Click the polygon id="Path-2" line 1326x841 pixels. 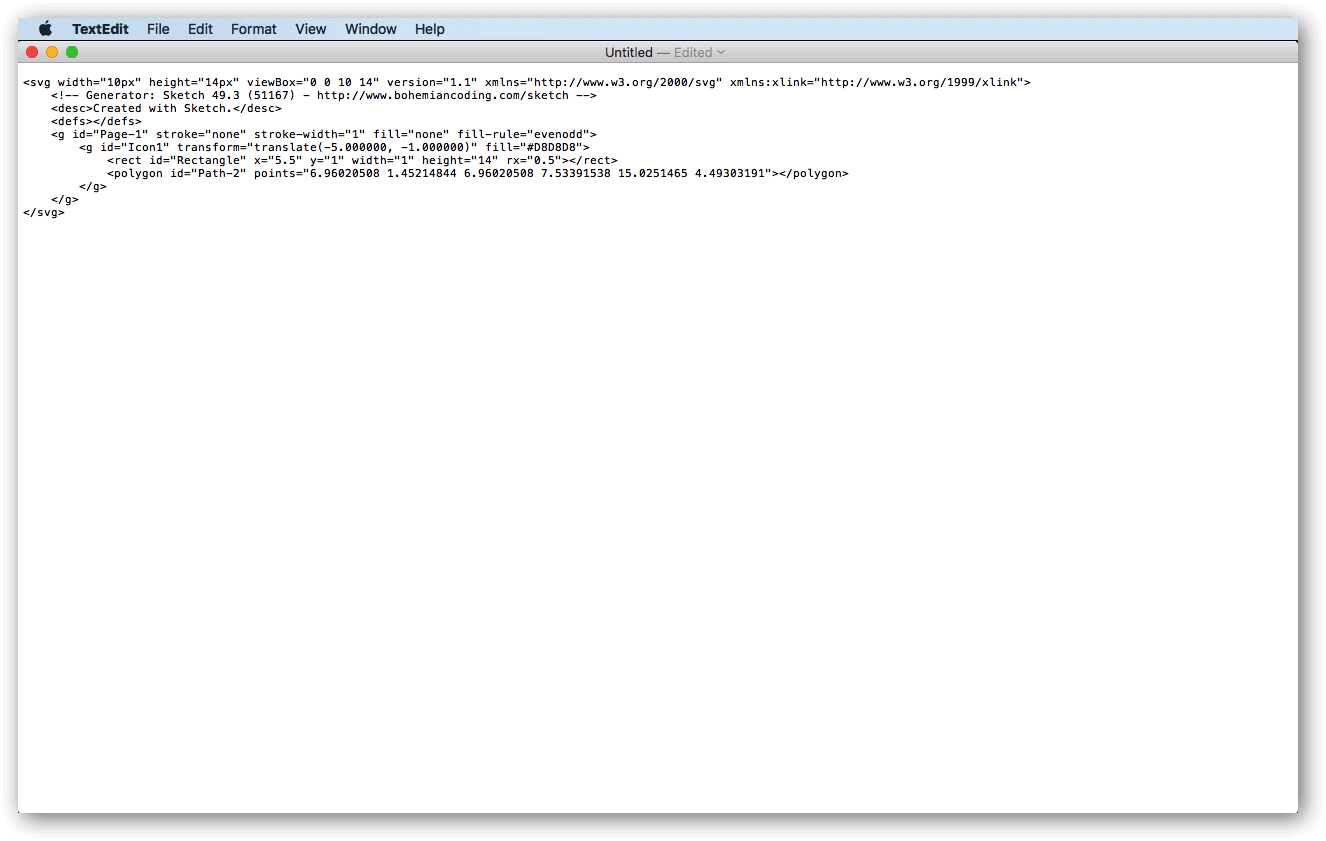click(478, 173)
